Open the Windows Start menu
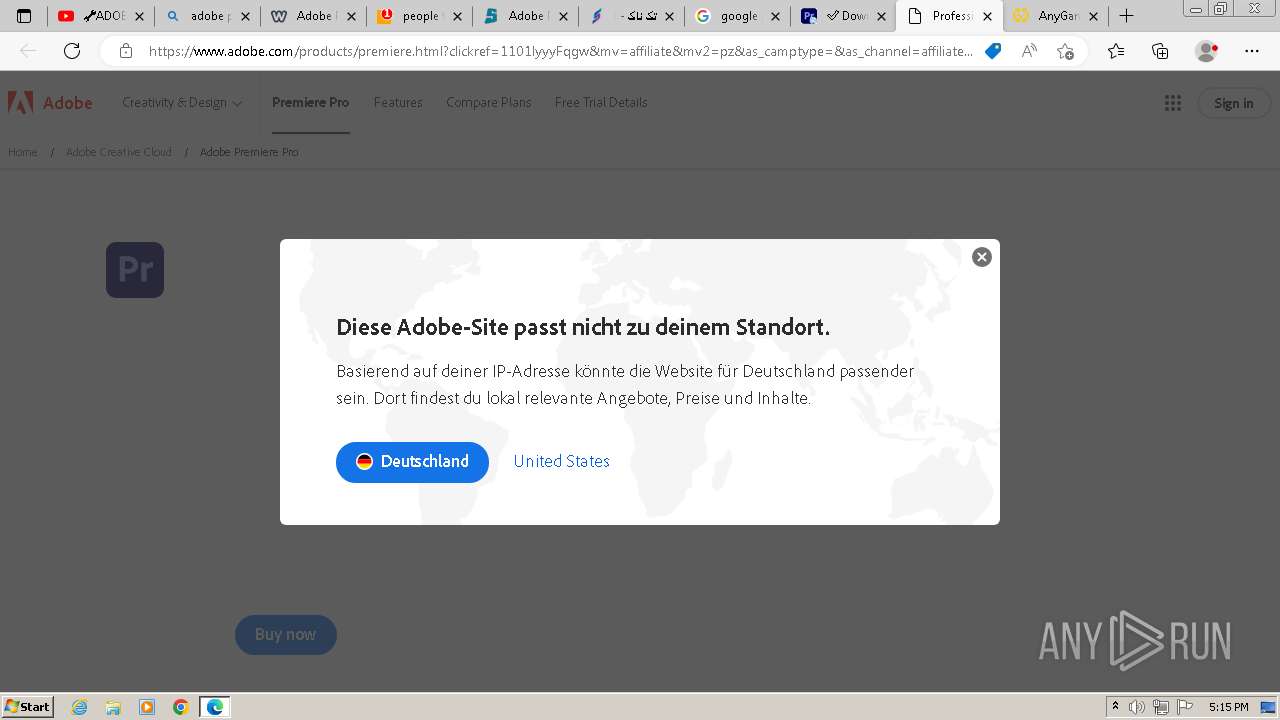 [28, 707]
